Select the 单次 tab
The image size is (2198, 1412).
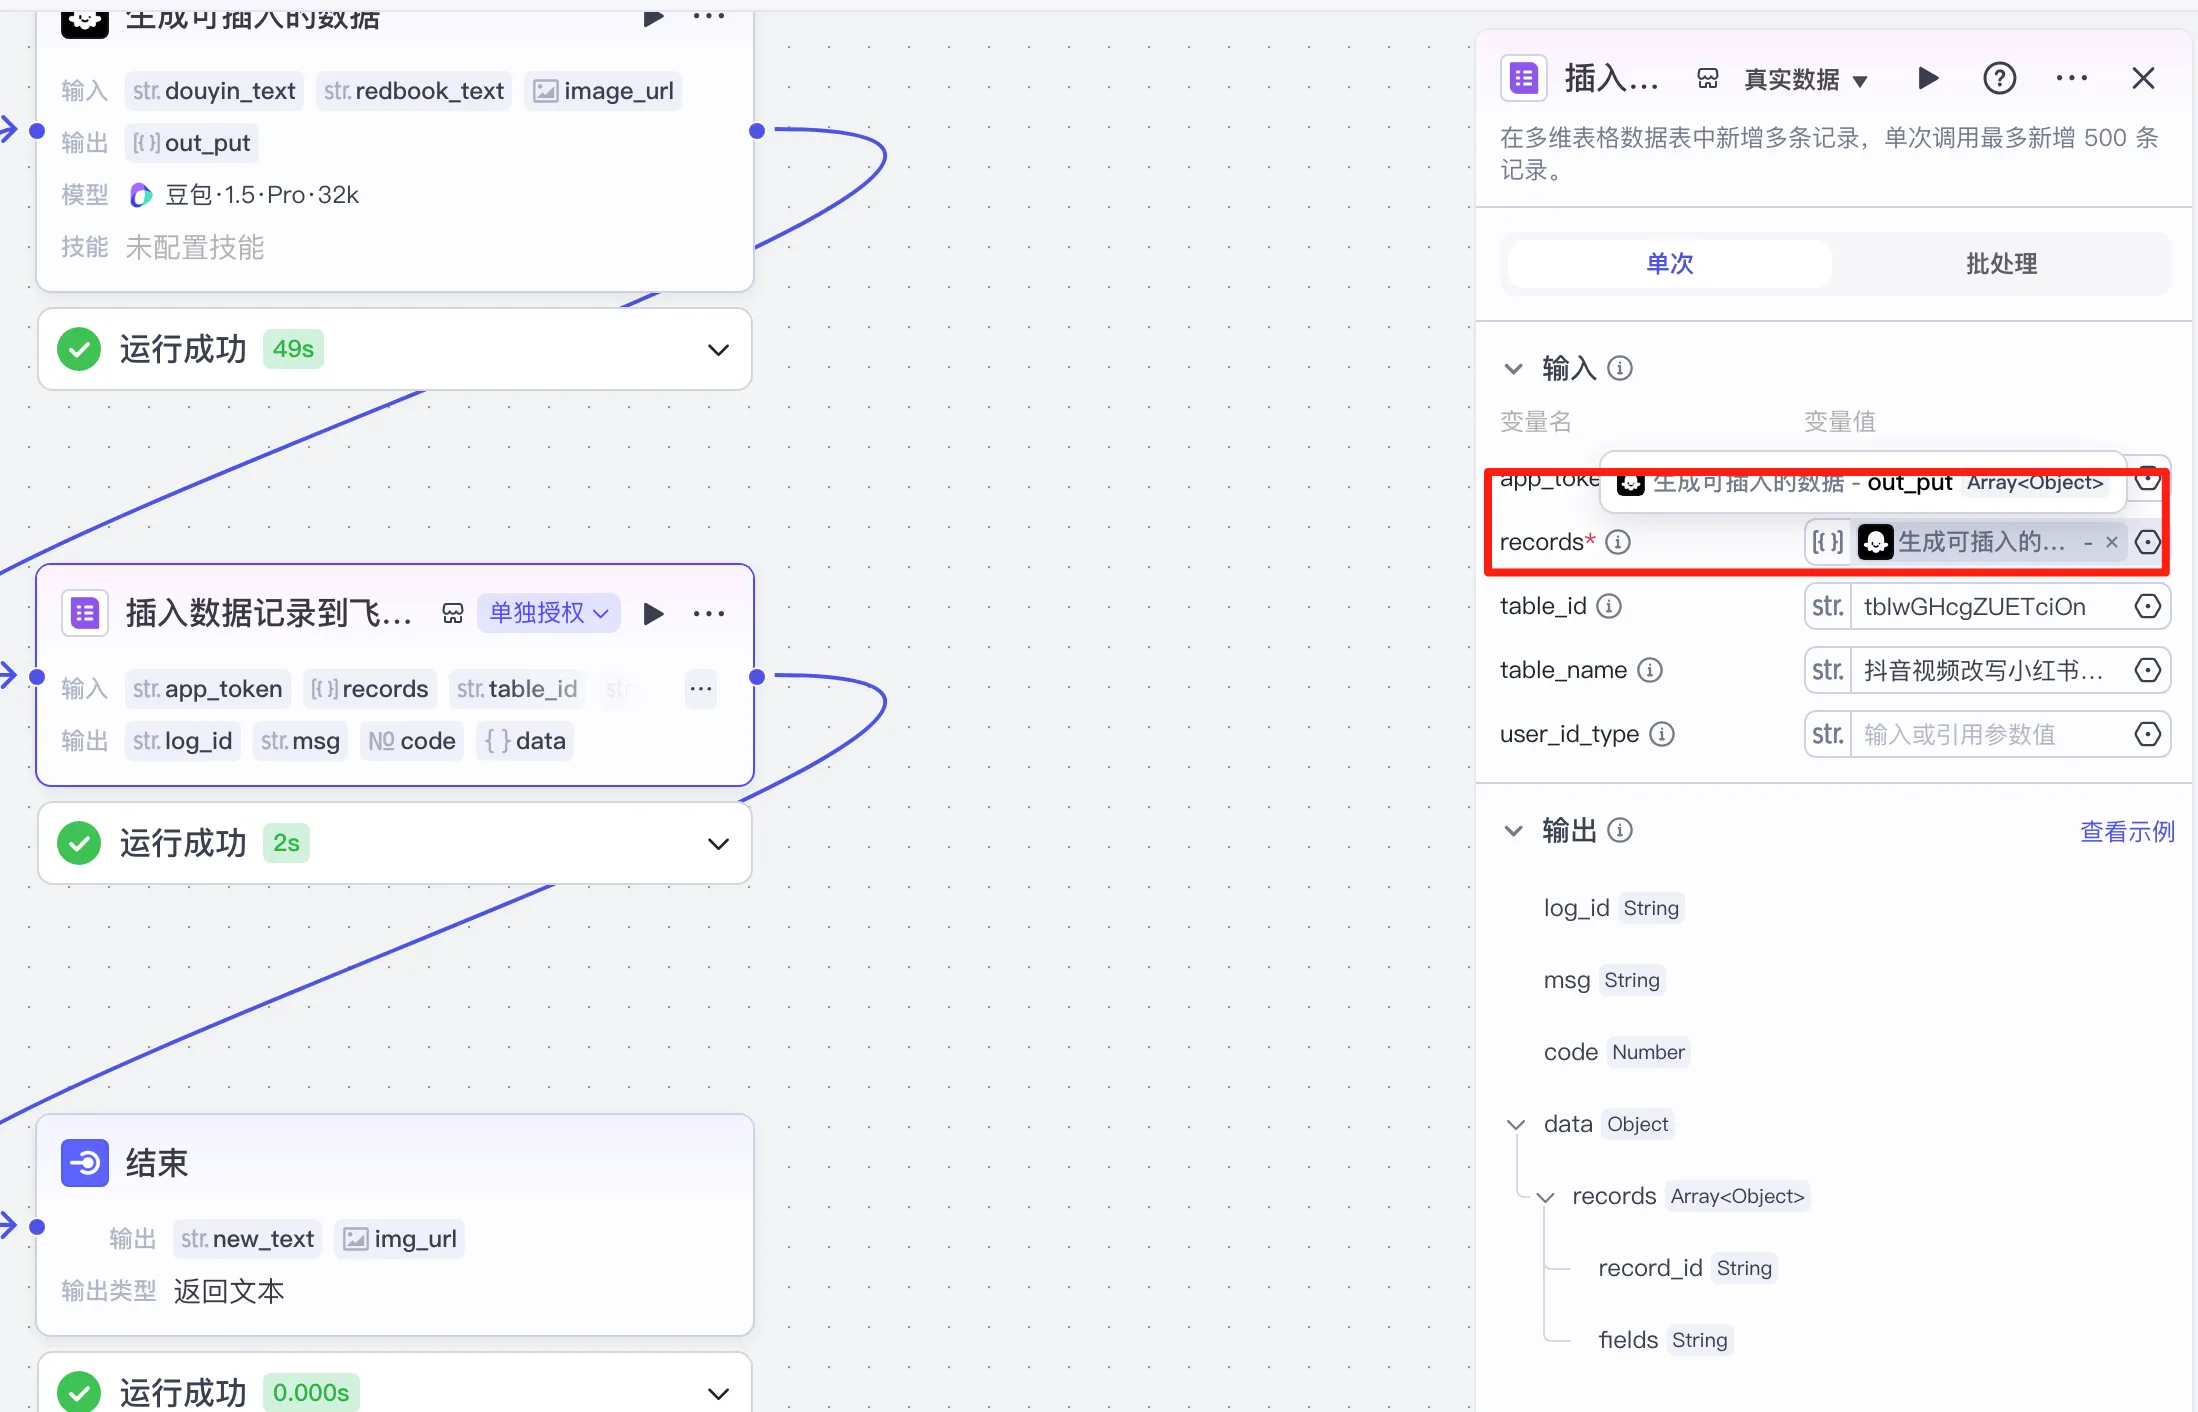tap(1669, 264)
